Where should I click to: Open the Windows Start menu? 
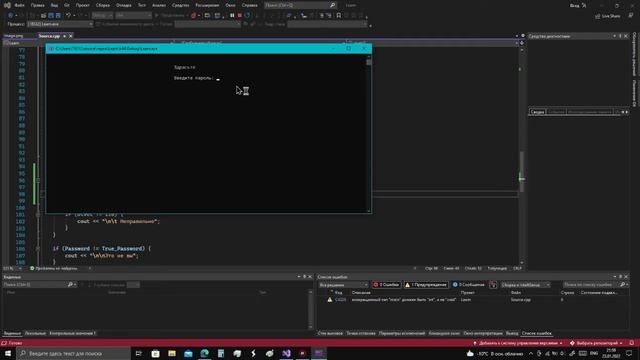pyautogui.click(x=8, y=353)
